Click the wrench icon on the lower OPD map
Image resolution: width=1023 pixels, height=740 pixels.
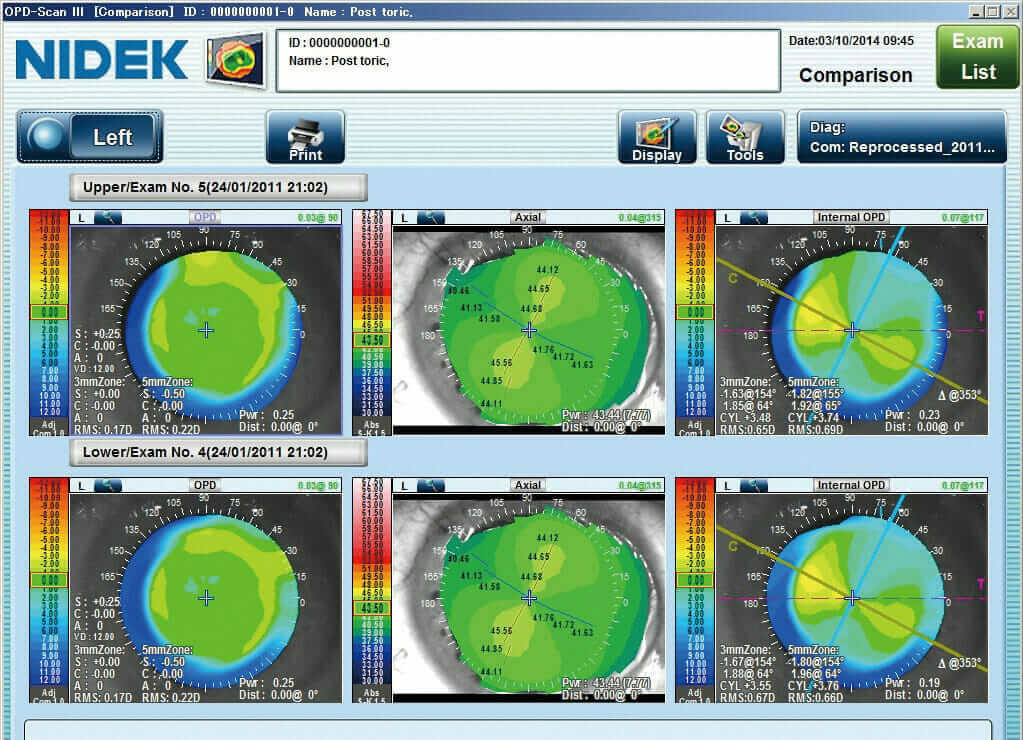[x=107, y=485]
